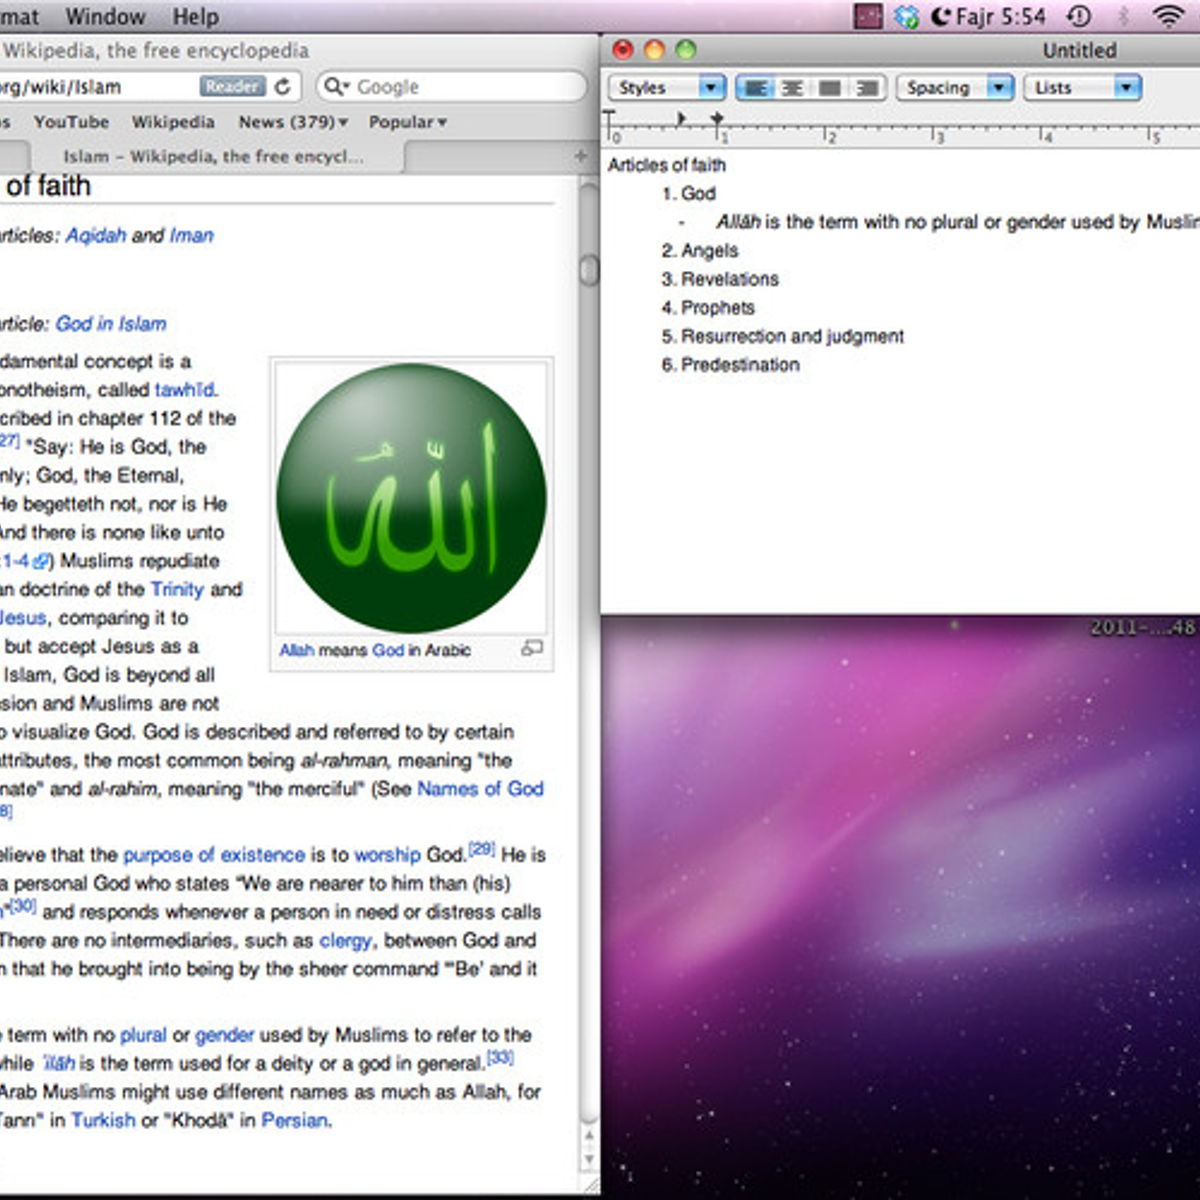Image resolution: width=1200 pixels, height=1200 pixels.
Task: Open the Help menu
Action: click(x=195, y=16)
